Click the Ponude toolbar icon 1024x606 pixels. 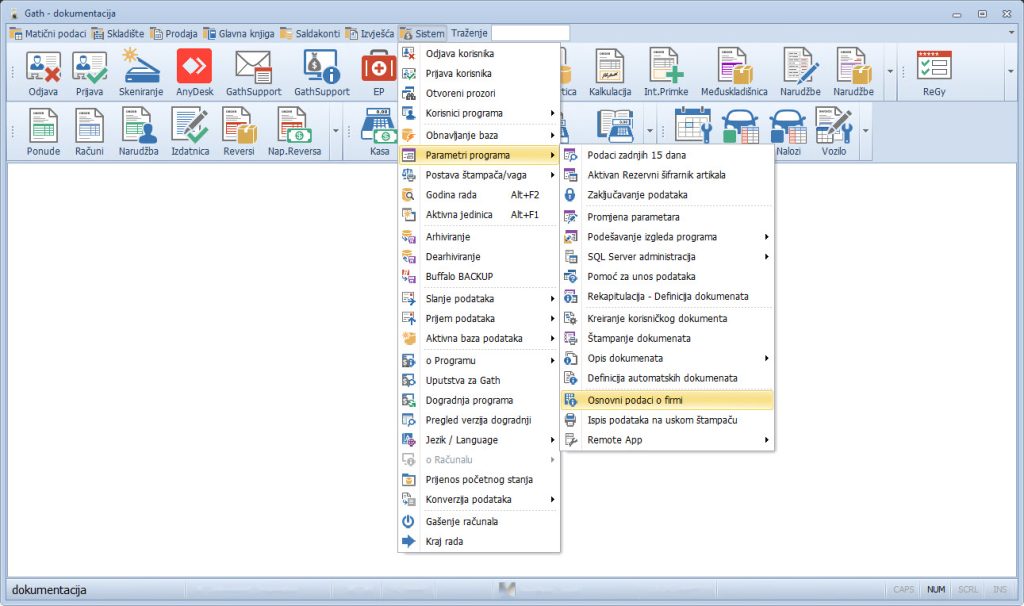[43, 132]
